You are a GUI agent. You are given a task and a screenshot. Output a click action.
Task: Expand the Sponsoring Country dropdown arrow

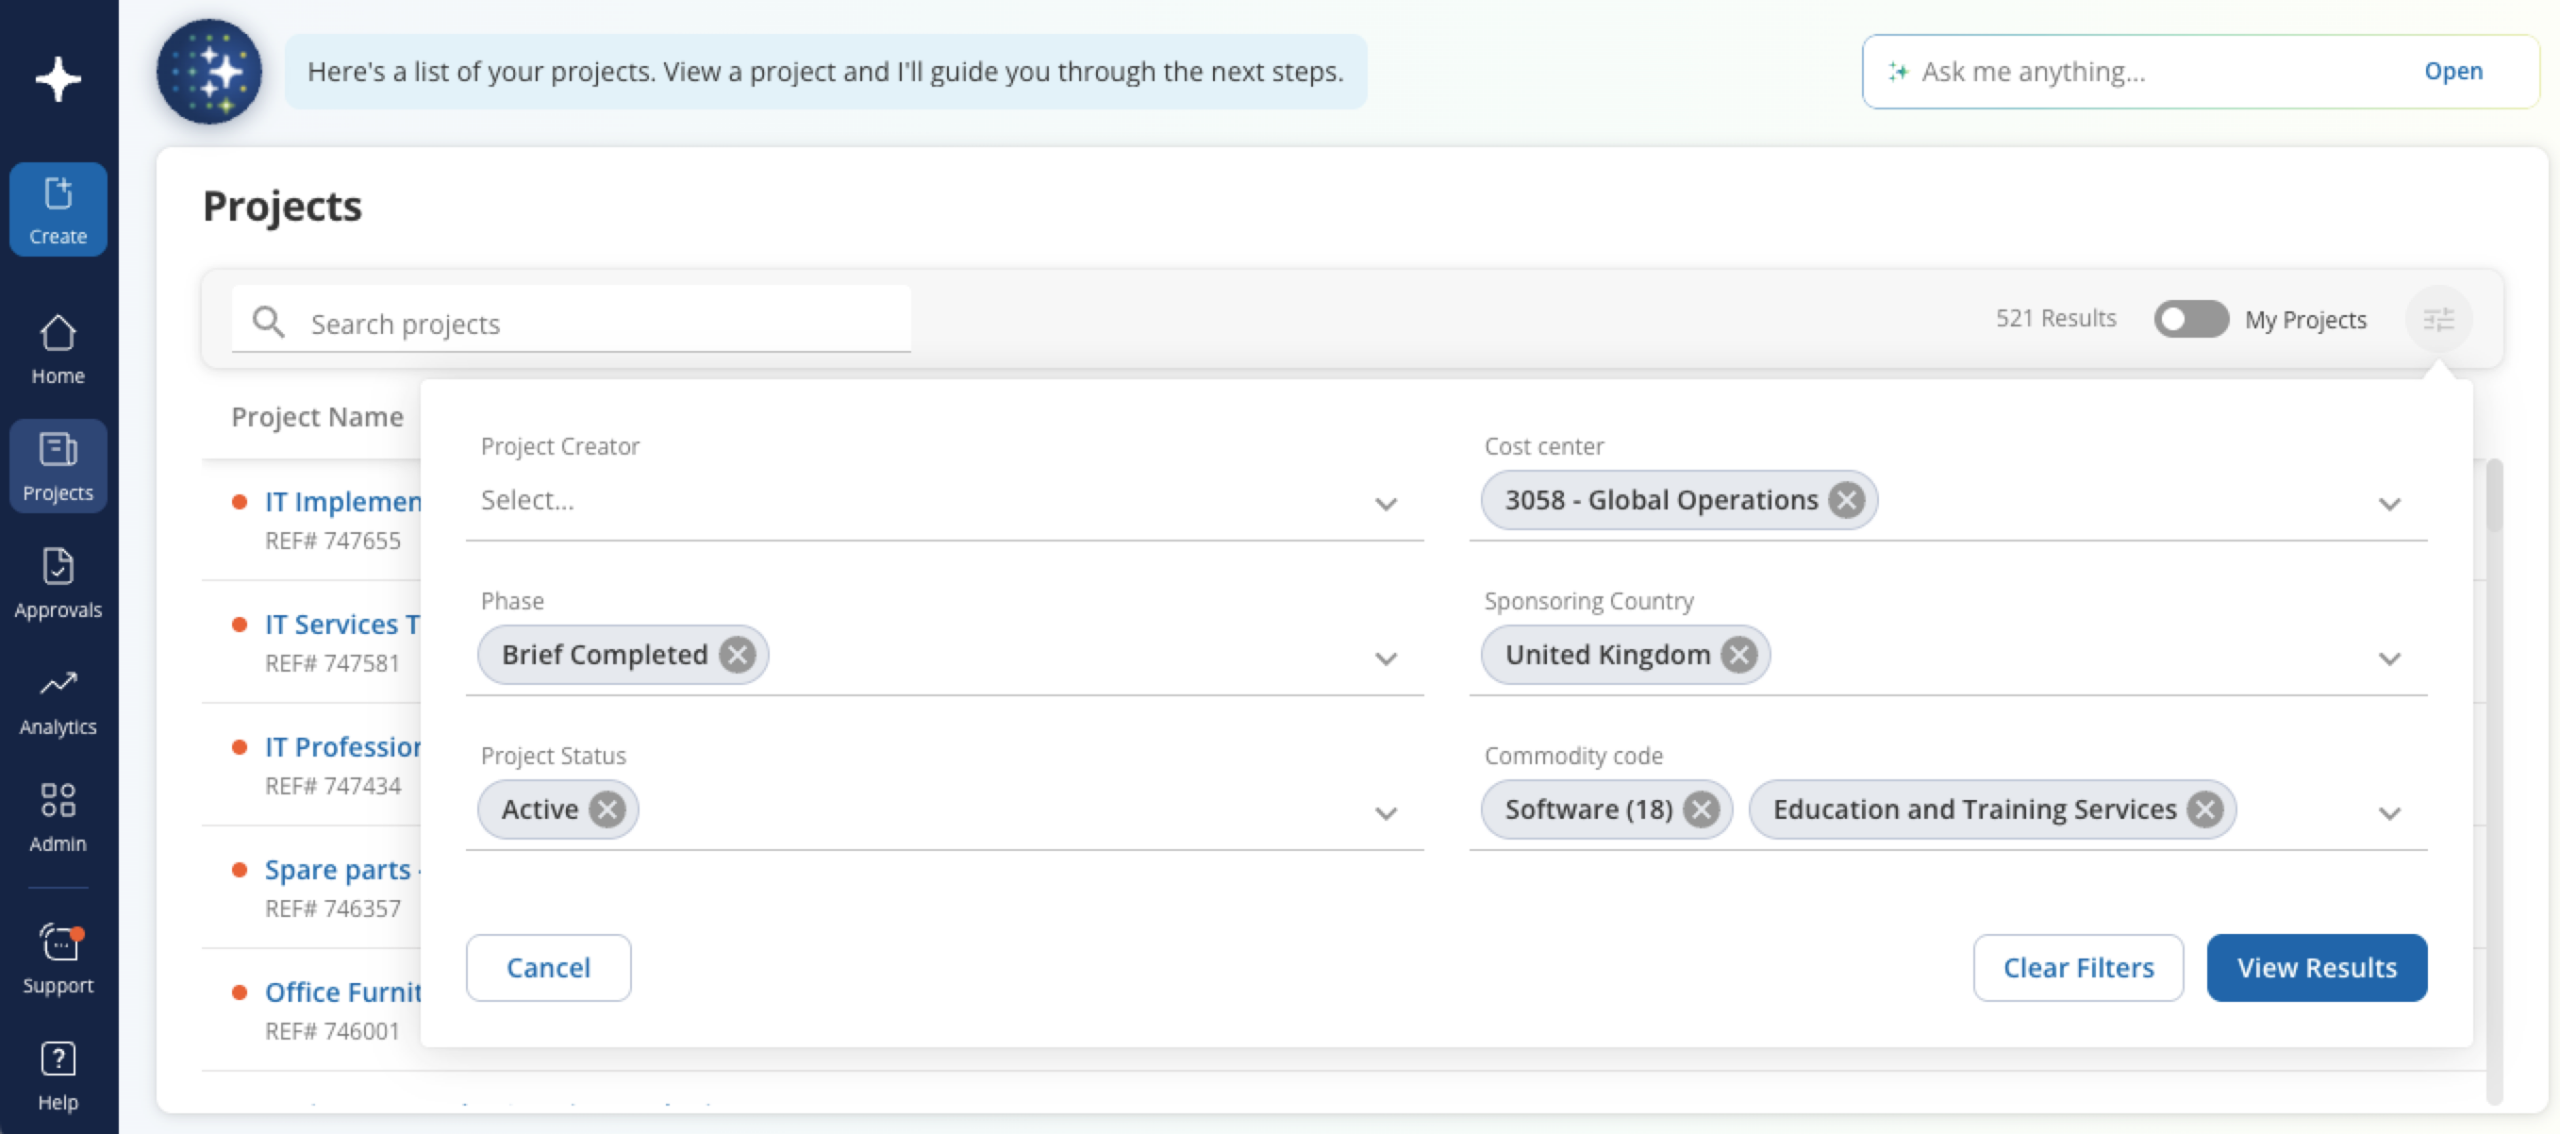(x=2389, y=658)
